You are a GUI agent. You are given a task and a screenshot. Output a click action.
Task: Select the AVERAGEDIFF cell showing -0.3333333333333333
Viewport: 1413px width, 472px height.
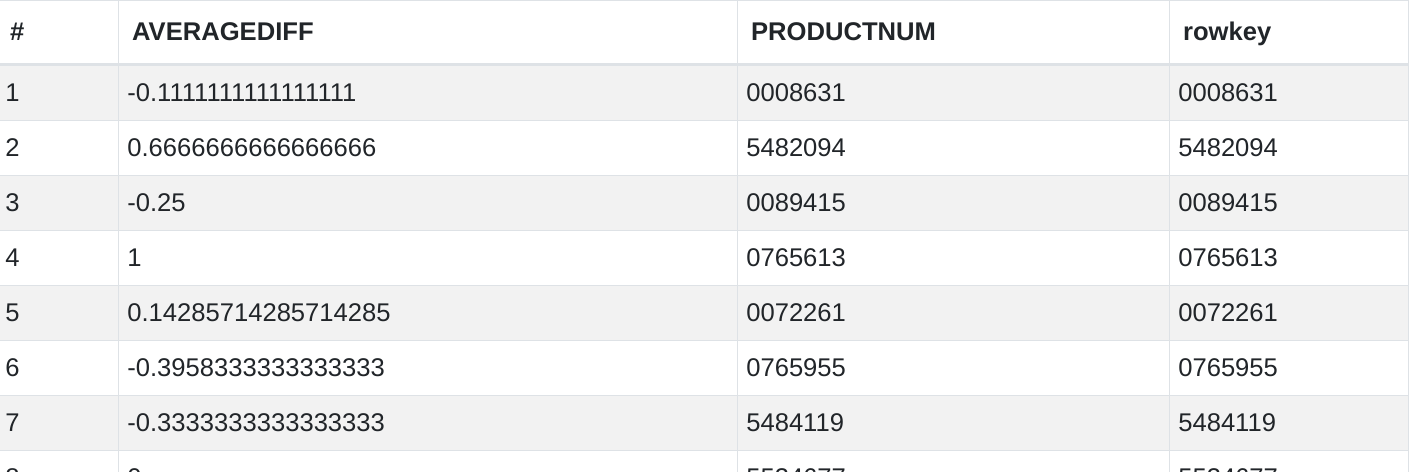coord(255,423)
